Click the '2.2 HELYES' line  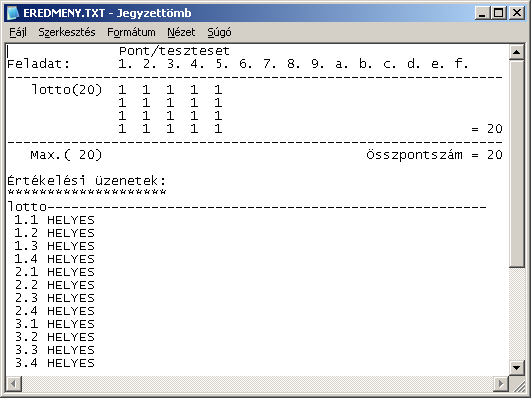(x=54, y=285)
